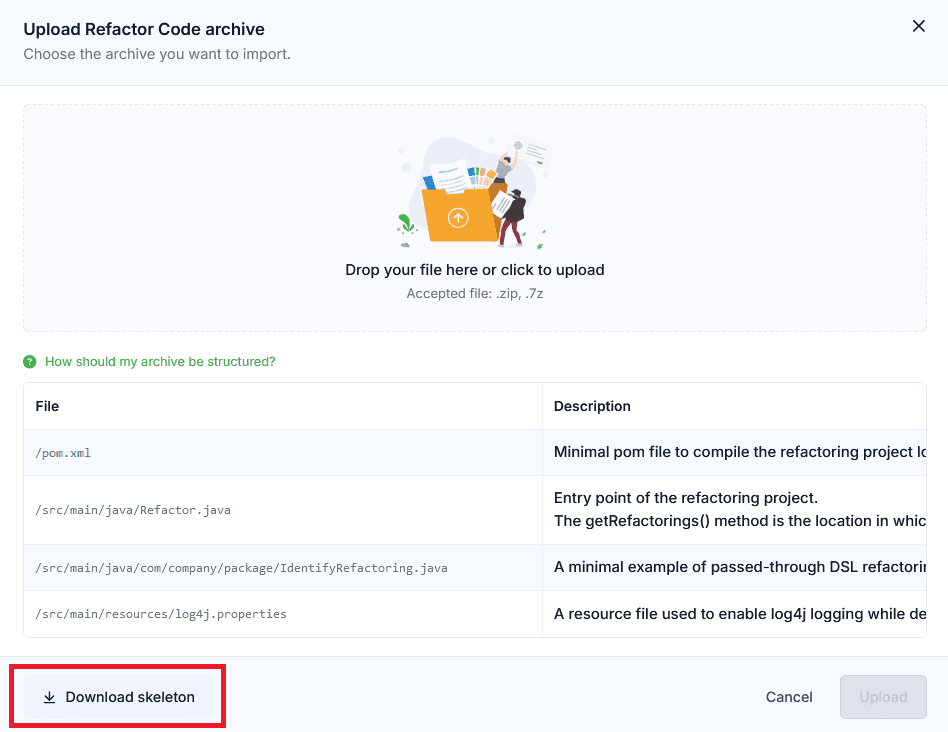Select the /pom.xml file row
The width and height of the screenshot is (948, 732).
[x=475, y=453]
